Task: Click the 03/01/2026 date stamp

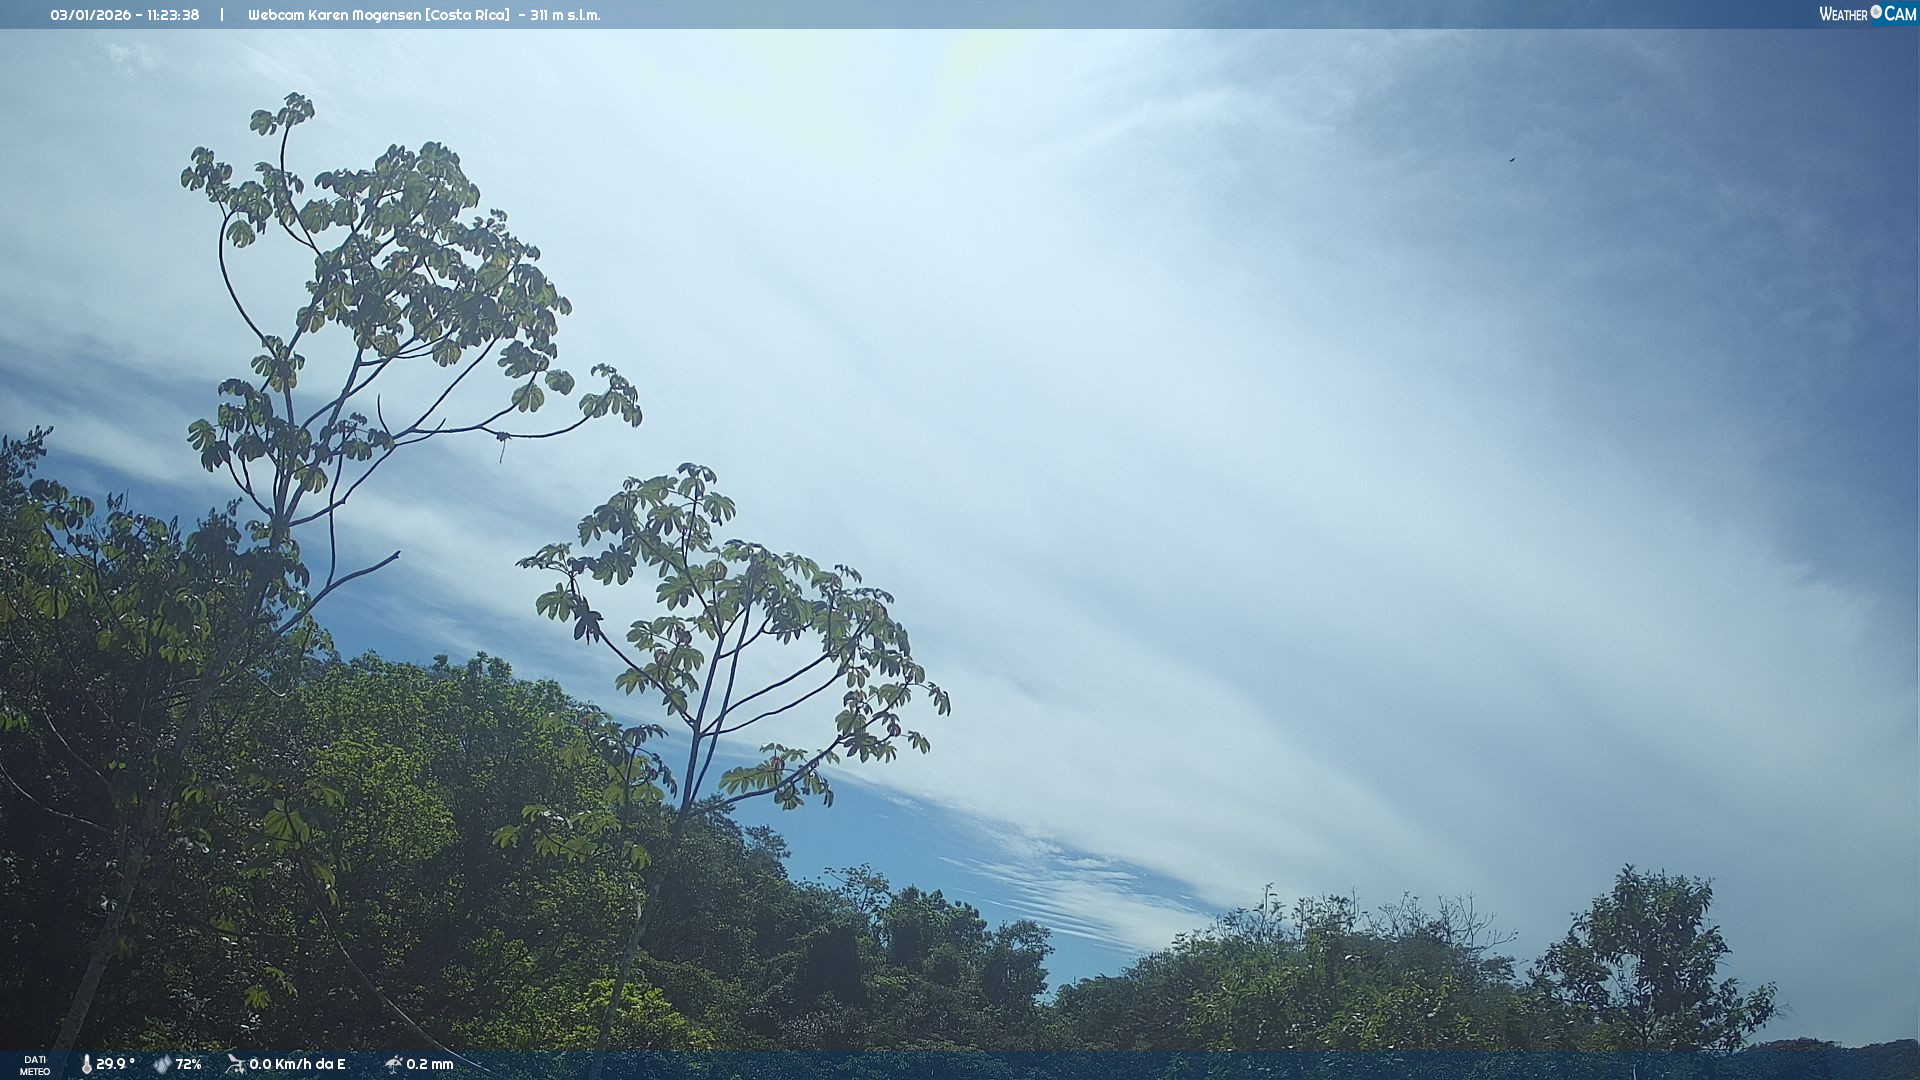Action: coord(91,15)
